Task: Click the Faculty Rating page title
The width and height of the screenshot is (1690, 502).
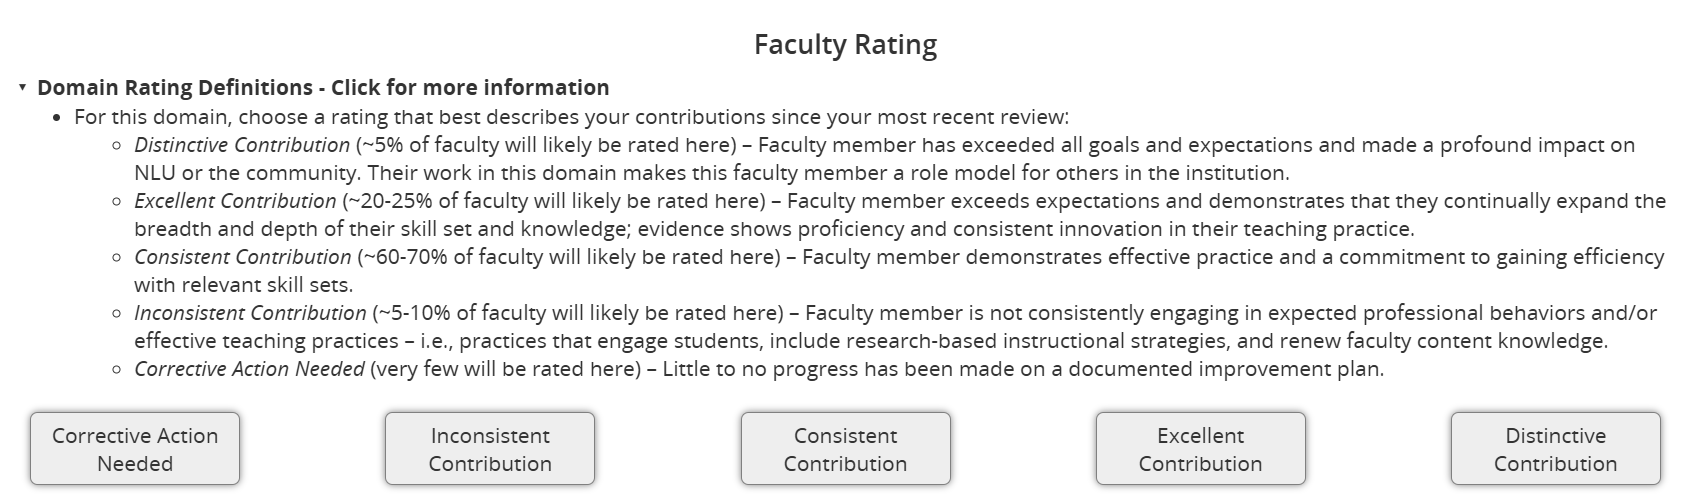Action: 845,45
